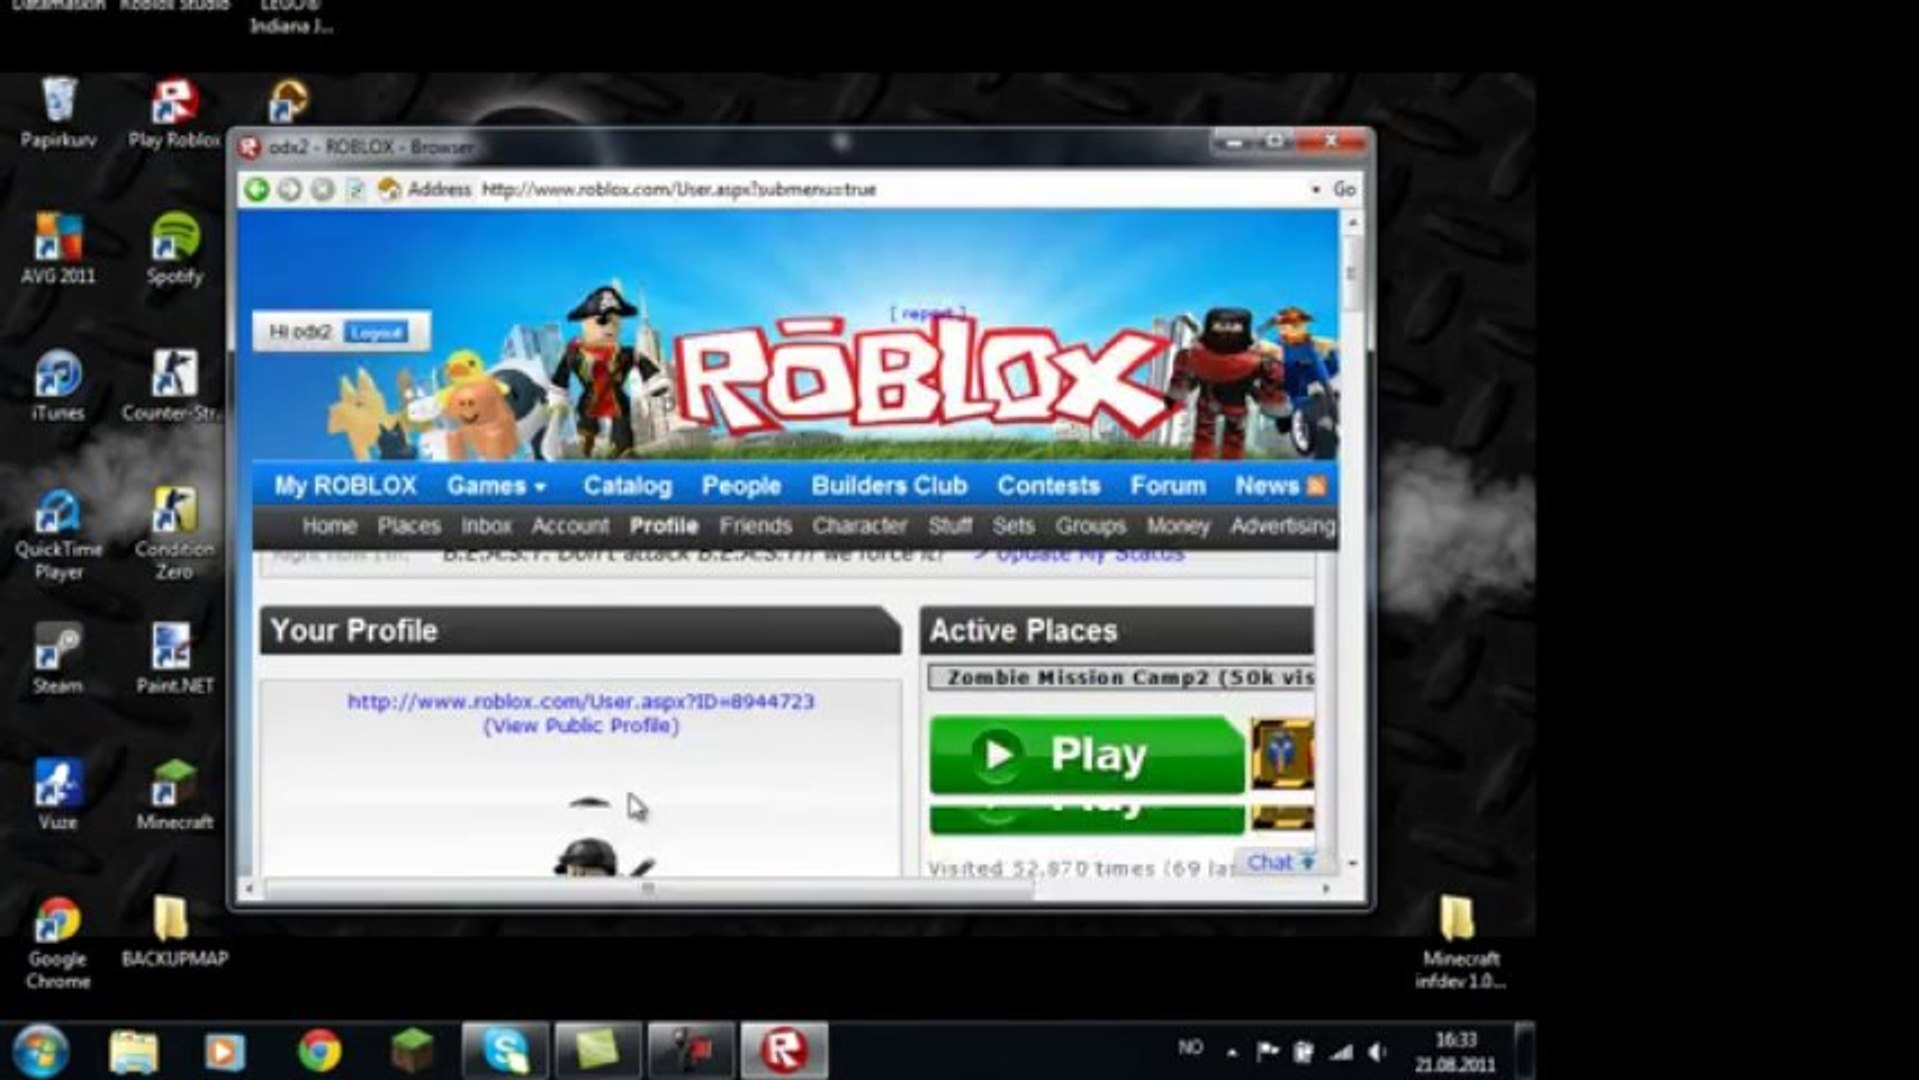Open Sticky Notes from the taskbar
This screenshot has height=1080, width=1919.
coord(598,1047)
